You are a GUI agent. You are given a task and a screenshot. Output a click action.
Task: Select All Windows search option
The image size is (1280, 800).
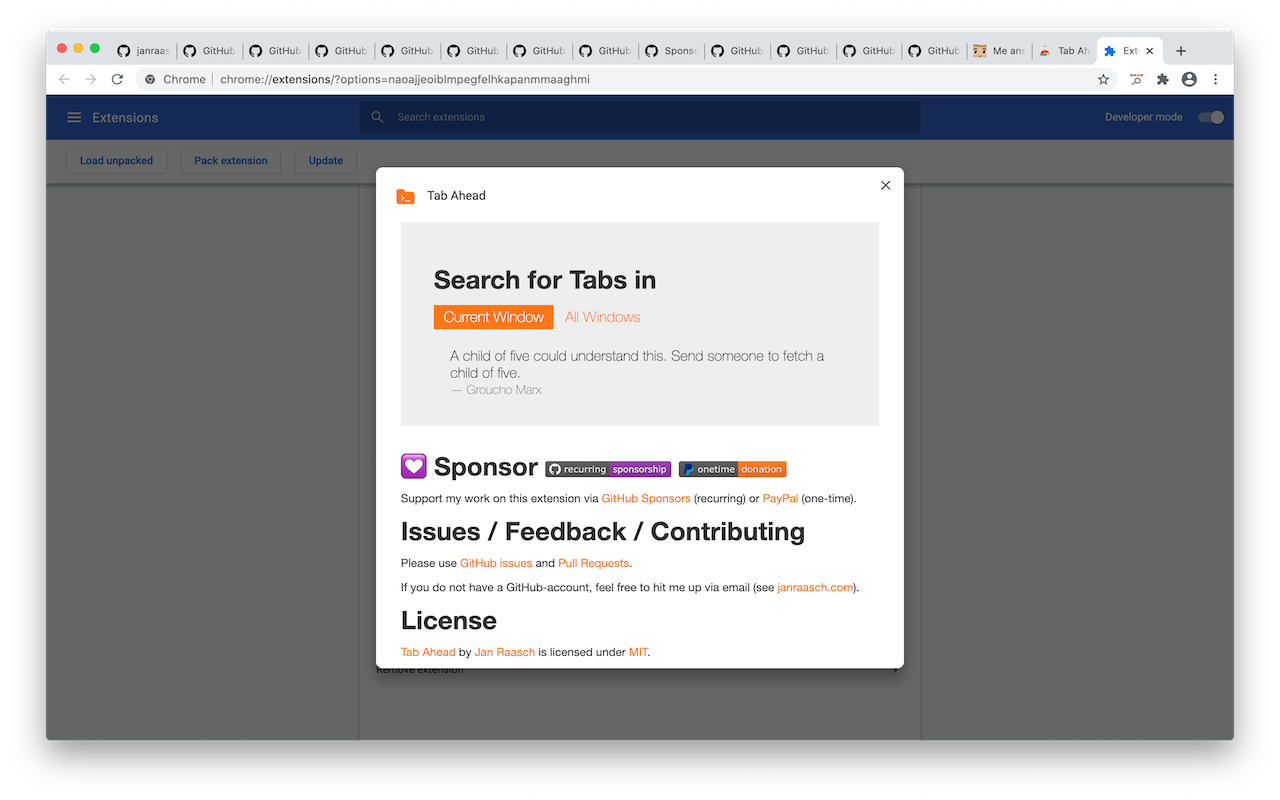point(602,317)
